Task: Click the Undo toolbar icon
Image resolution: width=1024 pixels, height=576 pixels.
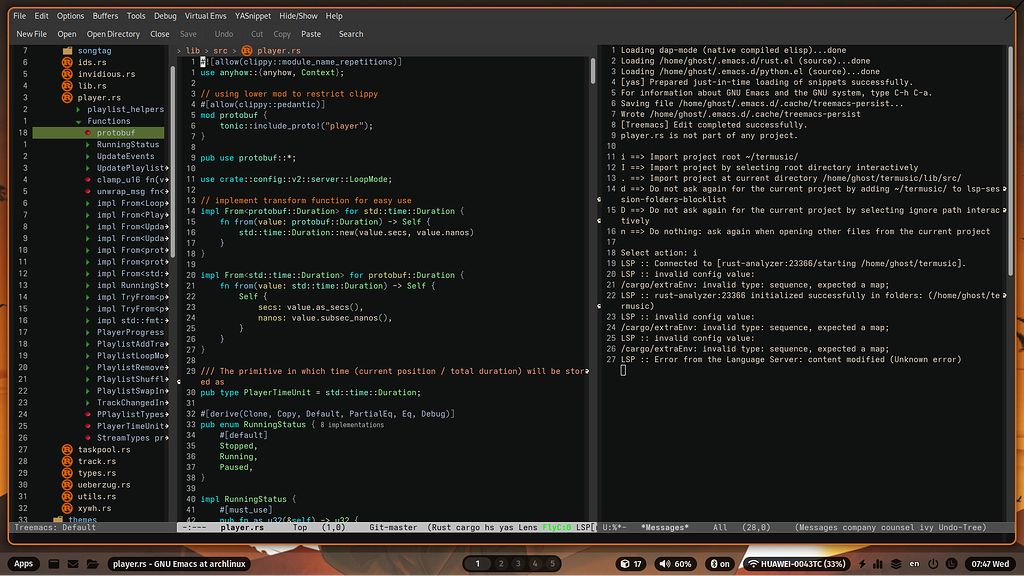Action: point(222,33)
